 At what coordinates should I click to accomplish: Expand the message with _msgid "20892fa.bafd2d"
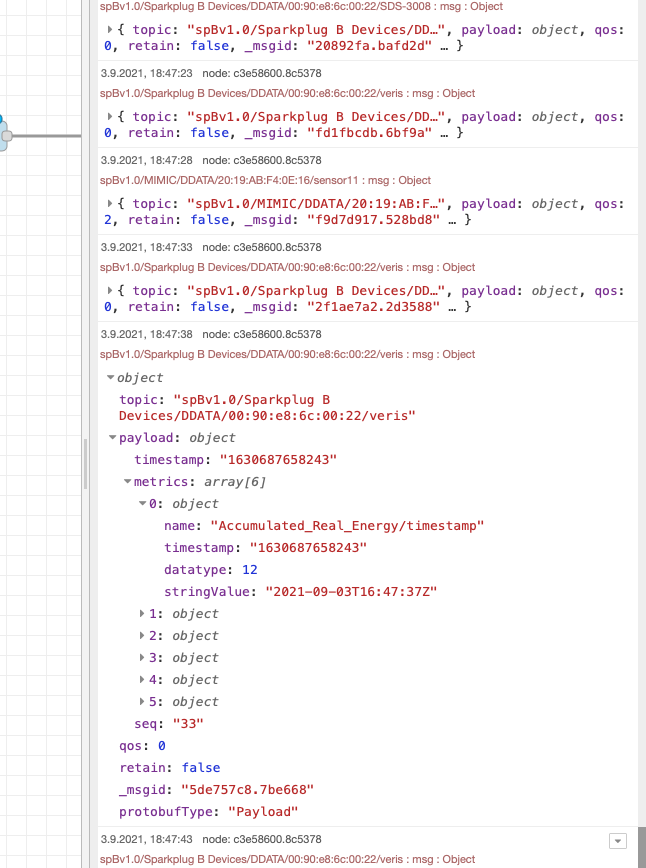coord(110,30)
